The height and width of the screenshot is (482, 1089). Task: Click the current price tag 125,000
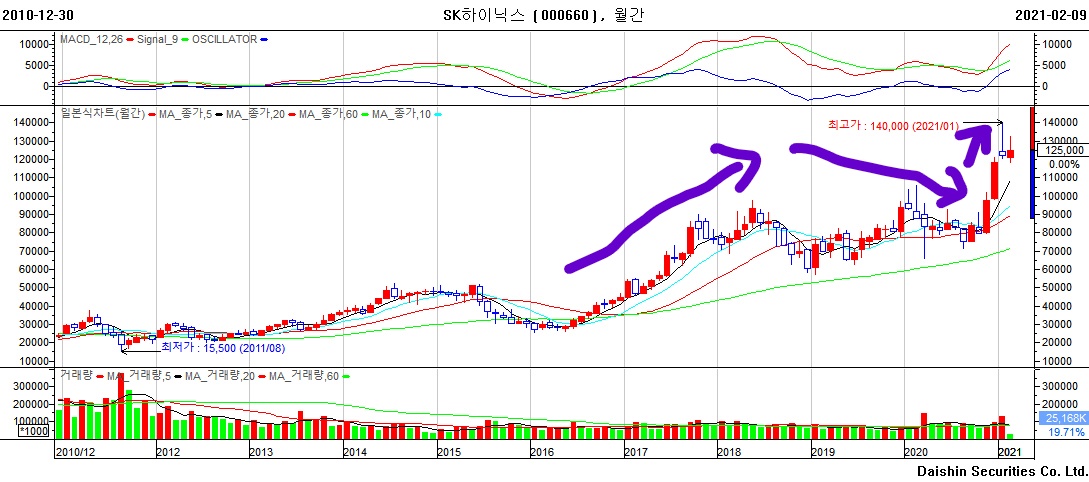coord(1061,149)
